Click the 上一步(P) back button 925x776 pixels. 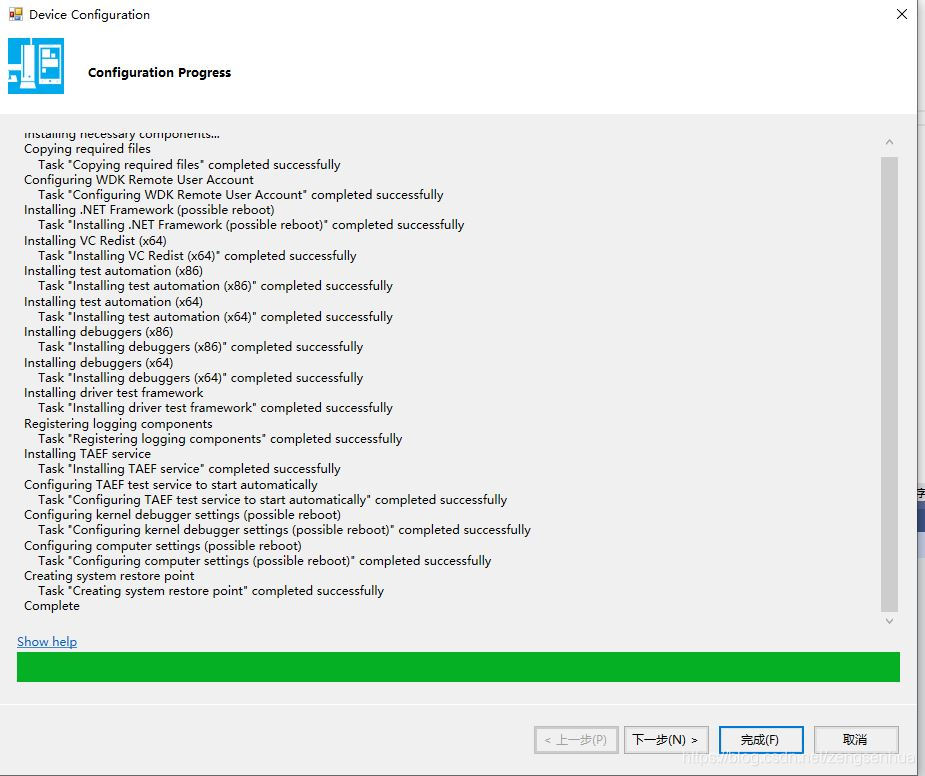576,740
